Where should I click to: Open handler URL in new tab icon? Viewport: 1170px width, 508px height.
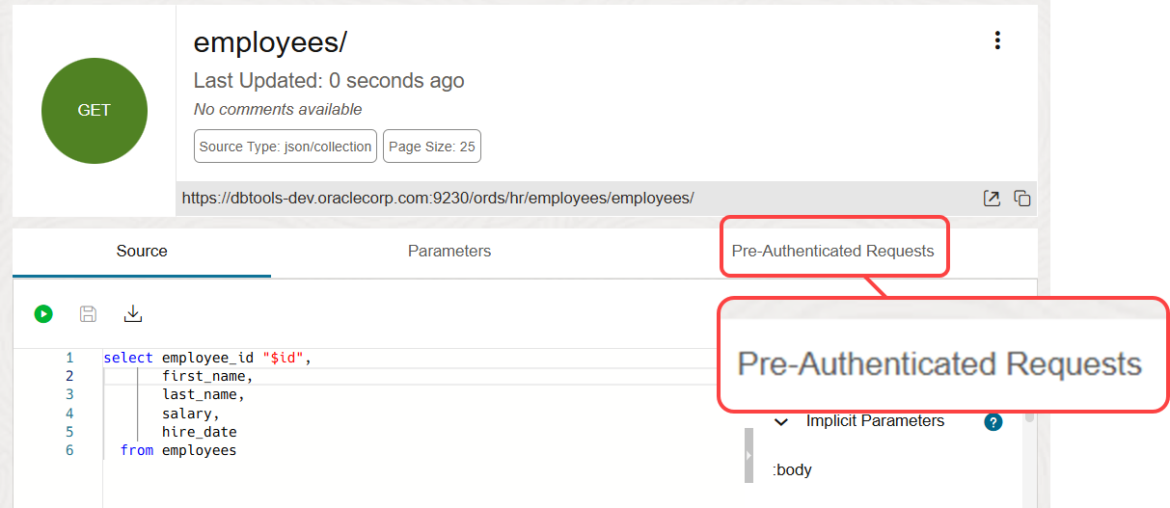tap(991, 198)
